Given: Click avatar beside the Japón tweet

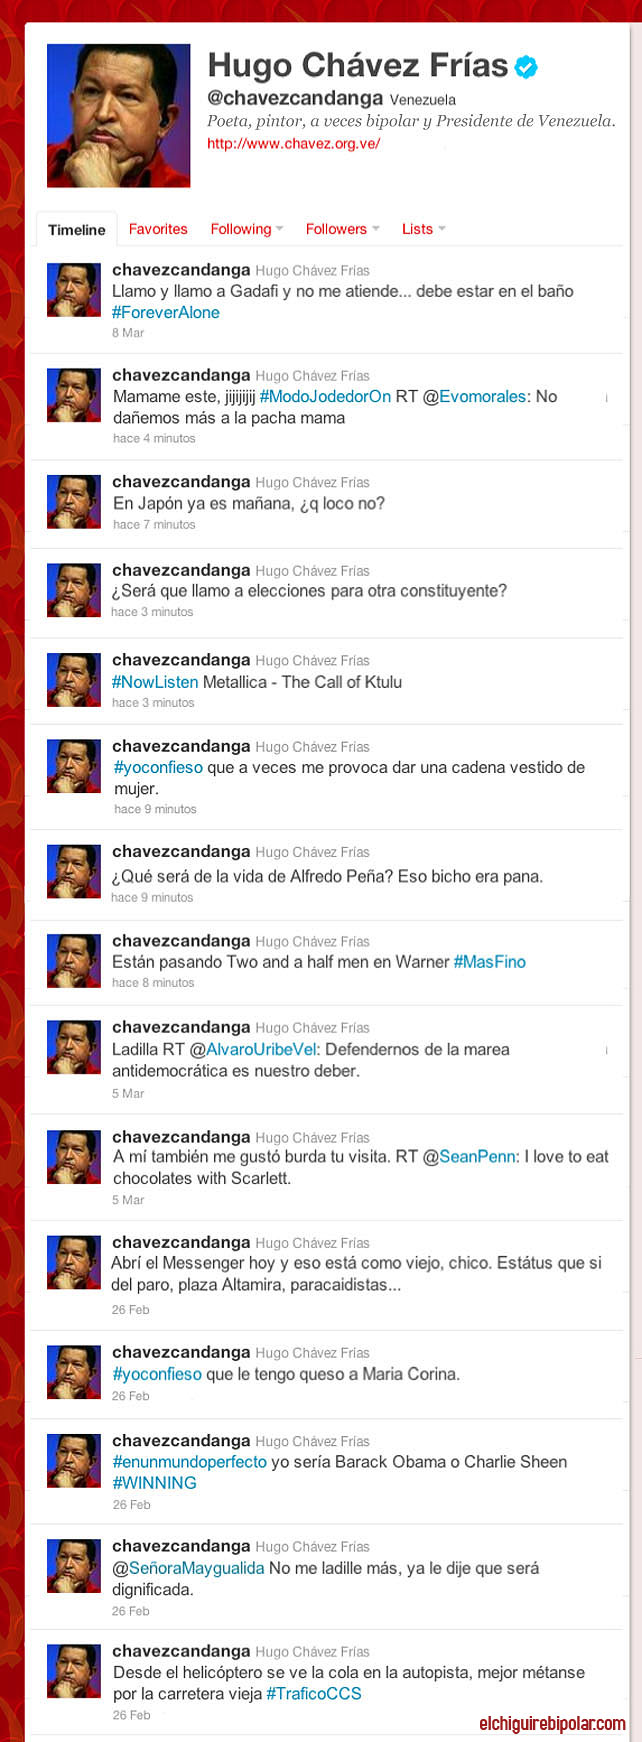Looking at the screenshot, I should pos(75,502).
